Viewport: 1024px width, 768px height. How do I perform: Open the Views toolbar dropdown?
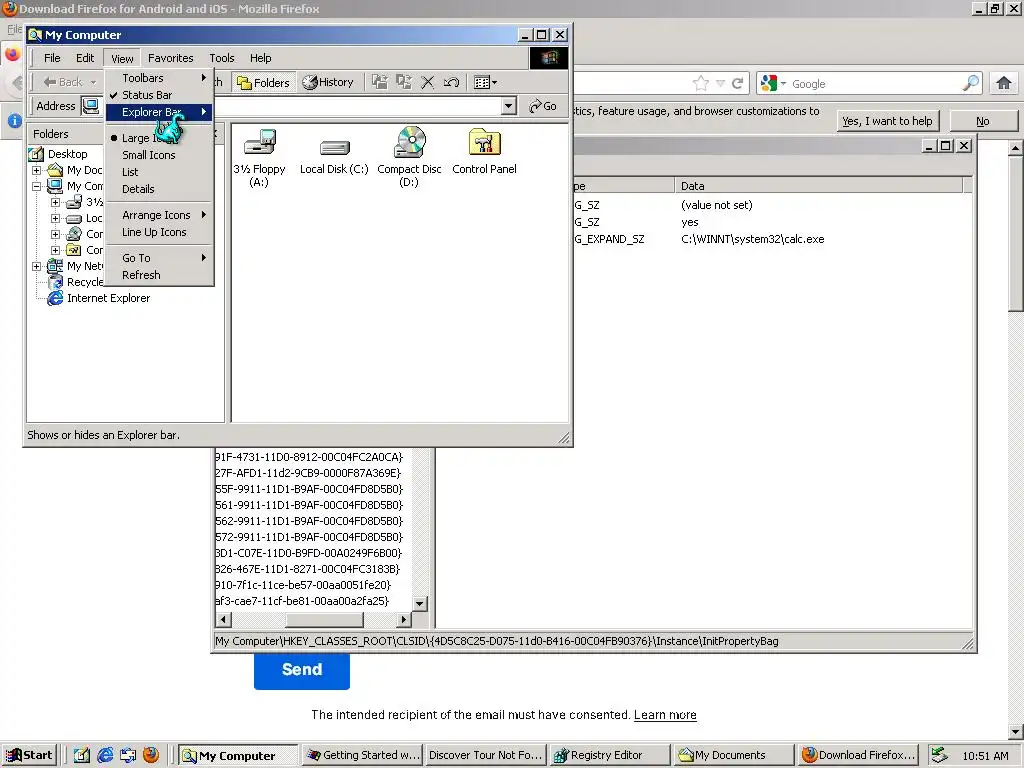click(485, 82)
